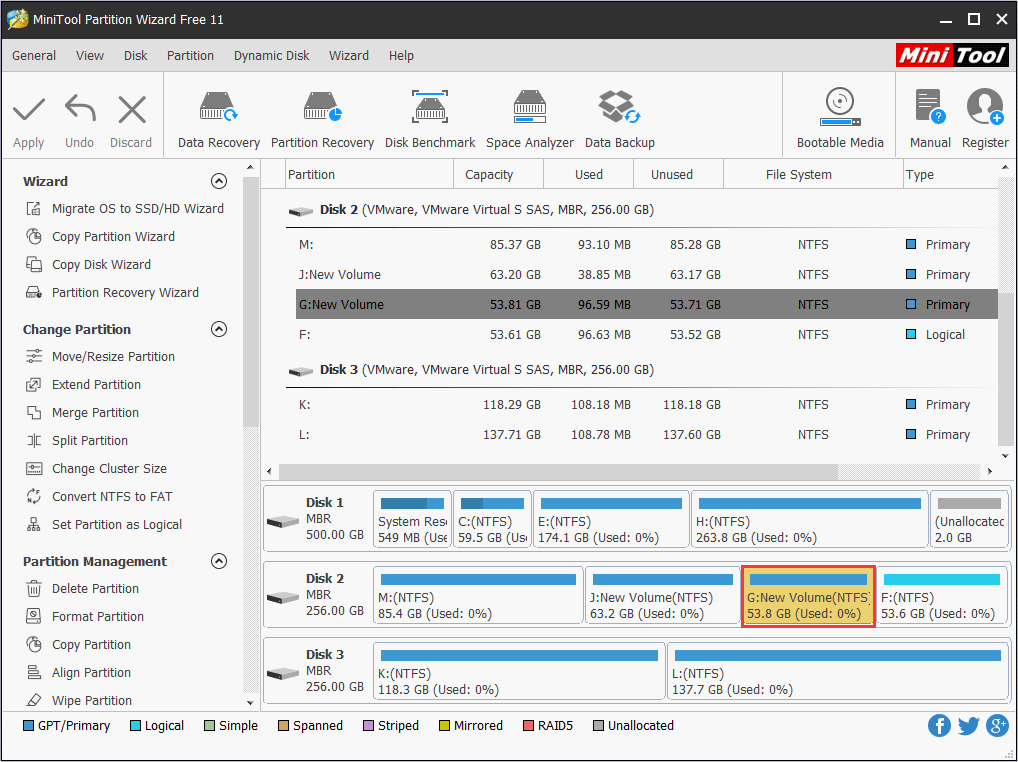This screenshot has width=1018, height=762.
Task: Open the Disk menu
Action: point(135,56)
